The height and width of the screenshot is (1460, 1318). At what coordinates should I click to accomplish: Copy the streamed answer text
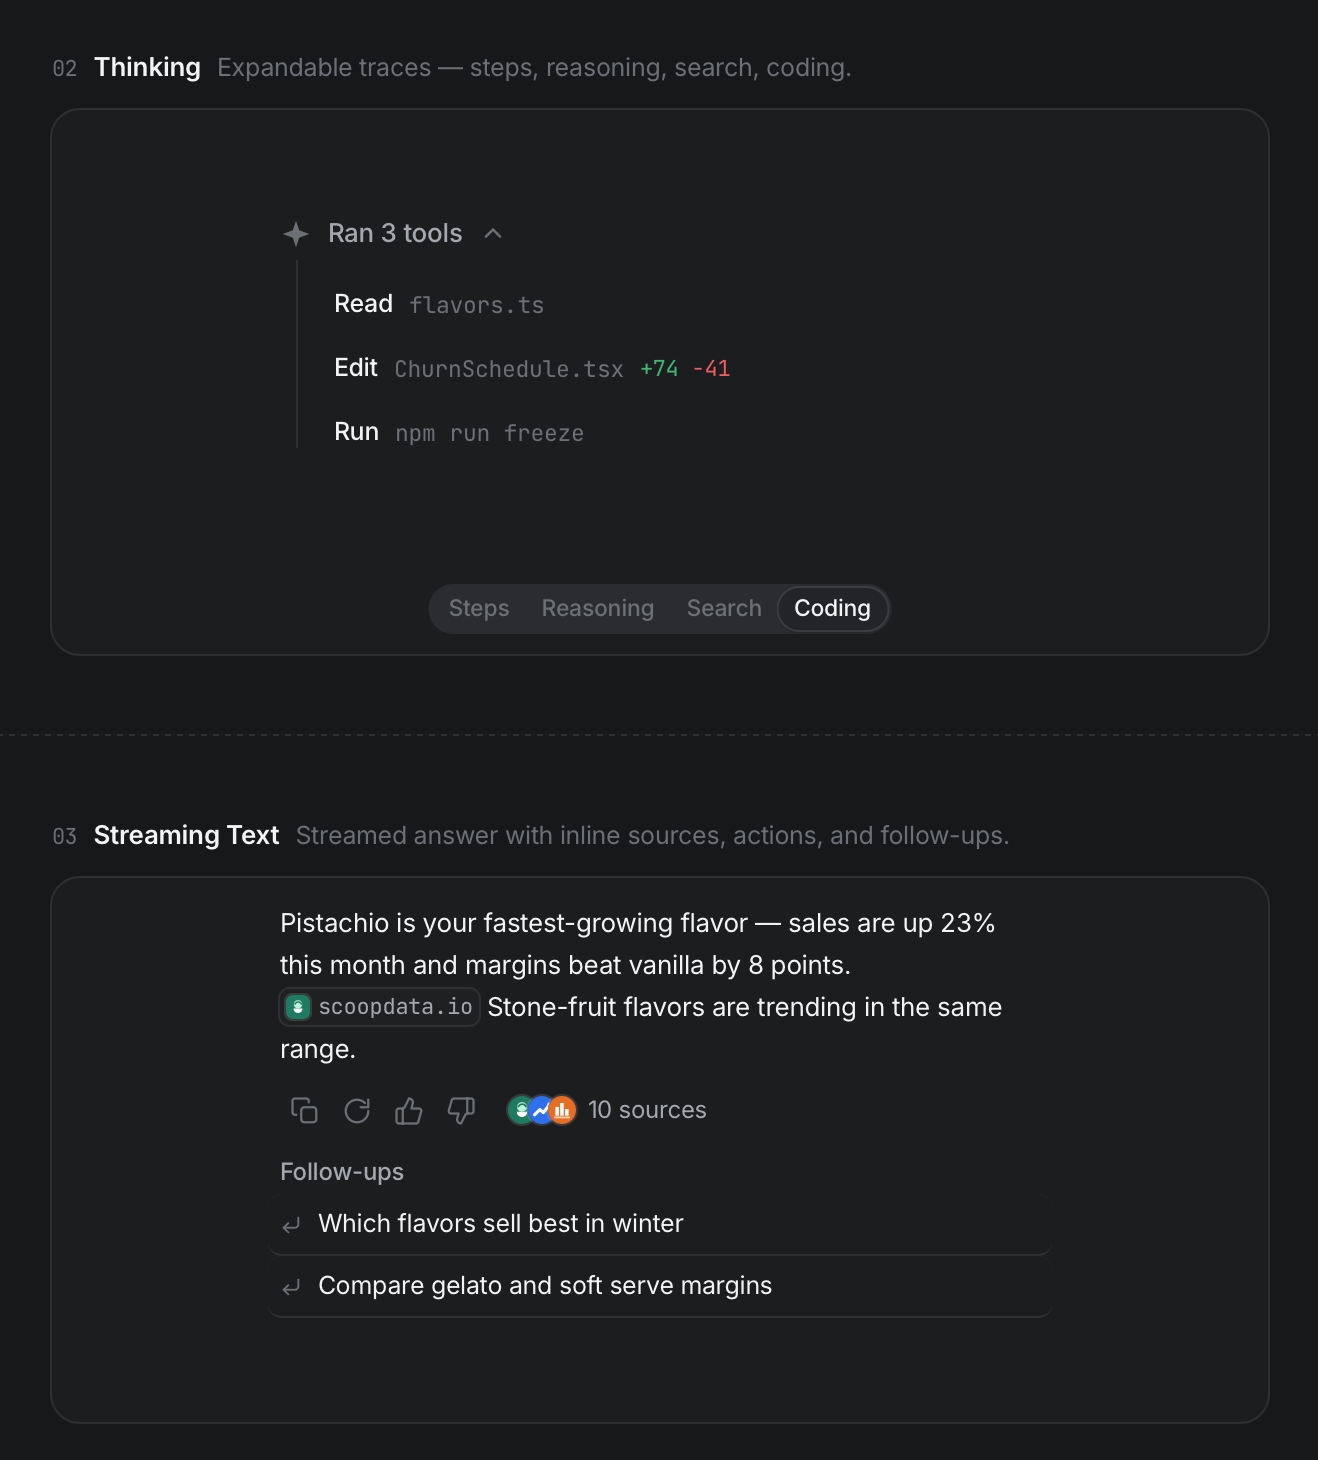304,1110
